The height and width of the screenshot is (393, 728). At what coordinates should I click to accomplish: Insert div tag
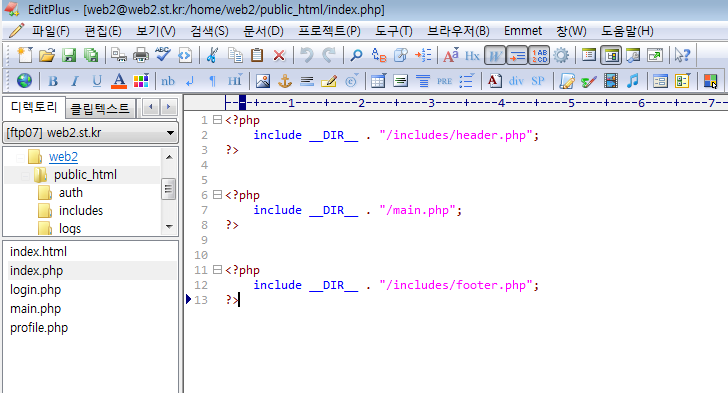pyautogui.click(x=516, y=81)
